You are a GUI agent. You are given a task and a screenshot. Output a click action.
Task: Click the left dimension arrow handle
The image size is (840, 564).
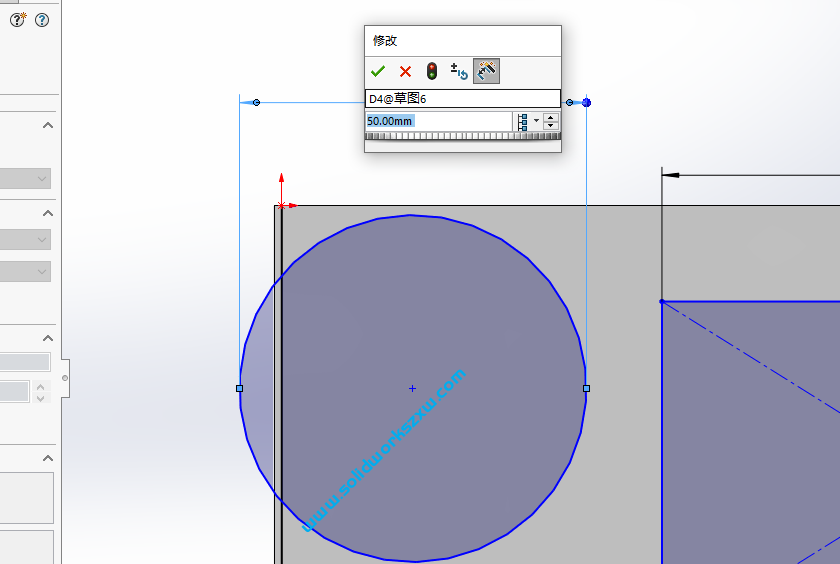pyautogui.click(x=256, y=102)
